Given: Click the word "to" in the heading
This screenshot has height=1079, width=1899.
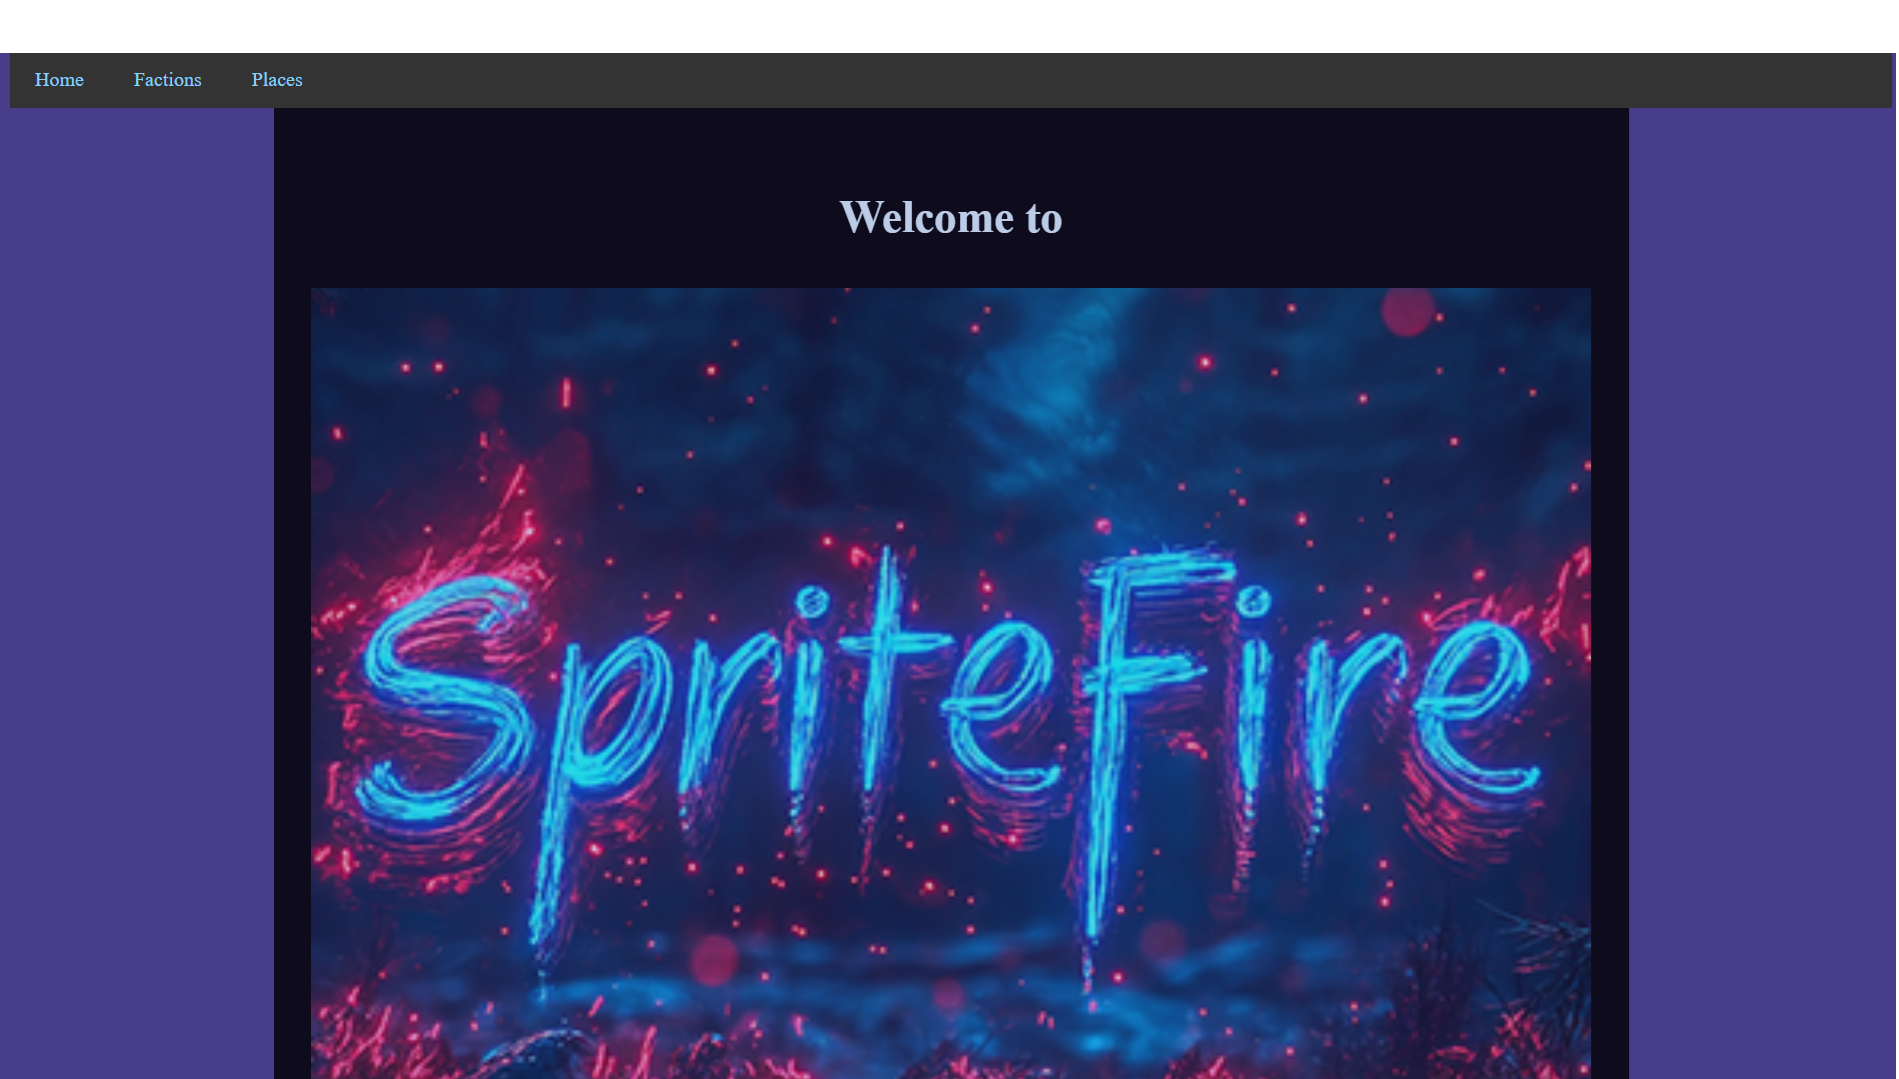Looking at the screenshot, I should pyautogui.click(x=1044, y=219).
